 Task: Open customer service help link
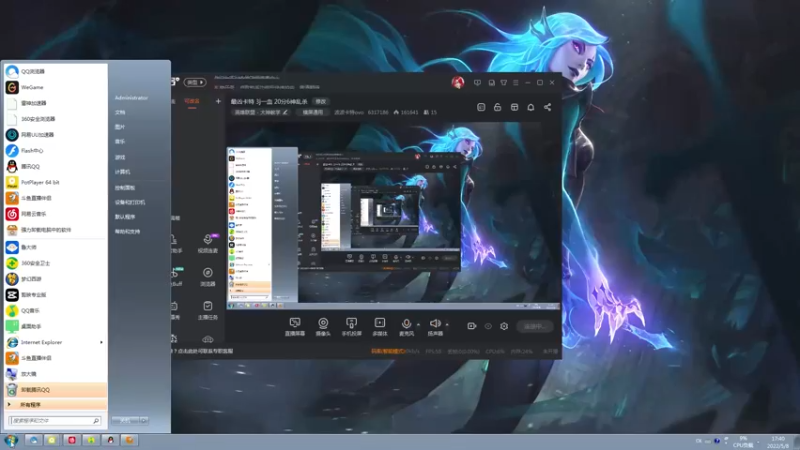point(205,351)
